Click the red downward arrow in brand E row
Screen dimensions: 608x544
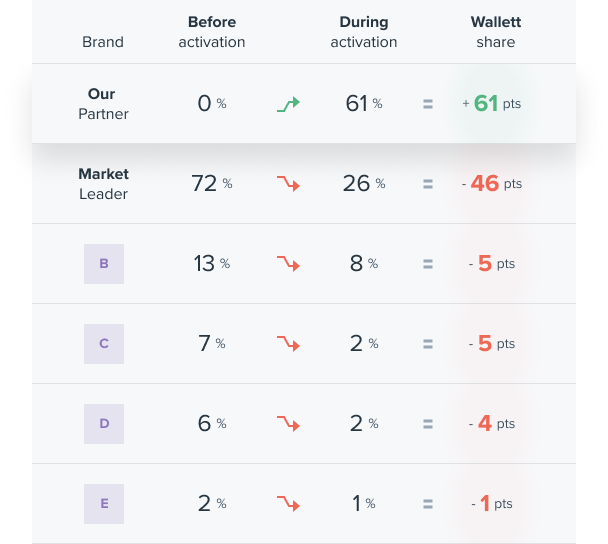pyautogui.click(x=288, y=503)
